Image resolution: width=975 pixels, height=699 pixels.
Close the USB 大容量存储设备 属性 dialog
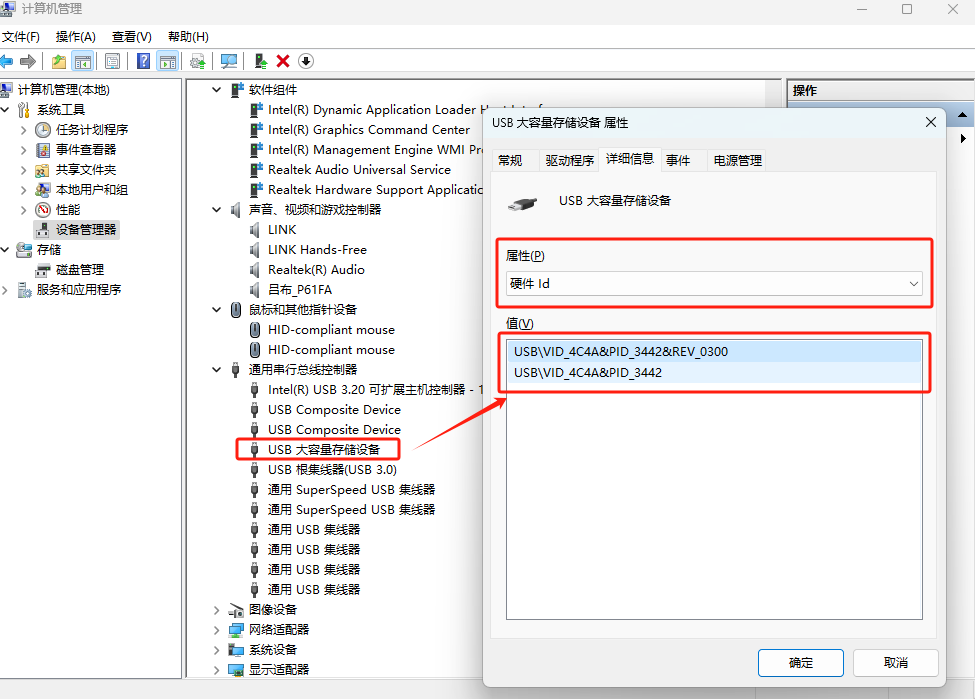coord(931,122)
